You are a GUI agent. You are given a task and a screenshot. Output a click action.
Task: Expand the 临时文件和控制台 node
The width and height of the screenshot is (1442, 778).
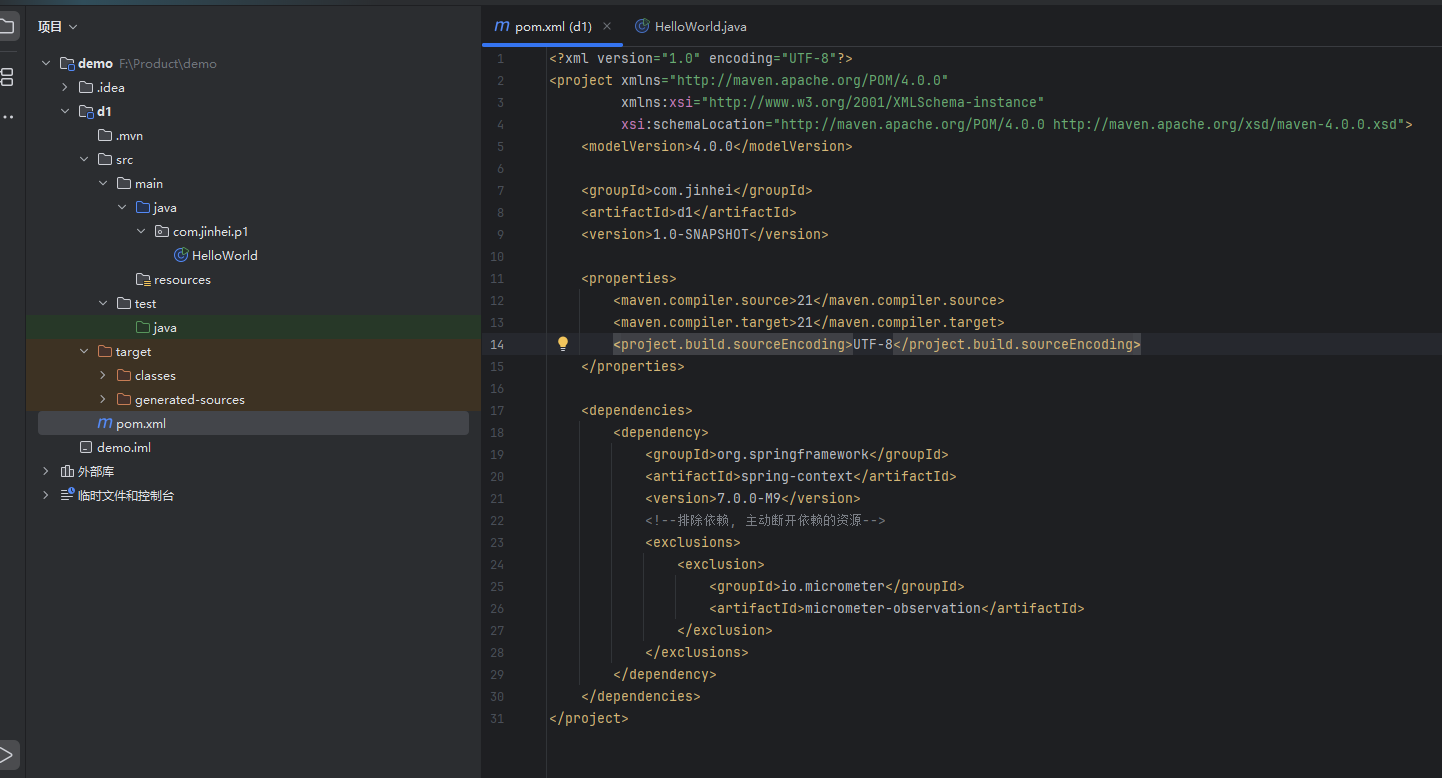pyautogui.click(x=45, y=495)
